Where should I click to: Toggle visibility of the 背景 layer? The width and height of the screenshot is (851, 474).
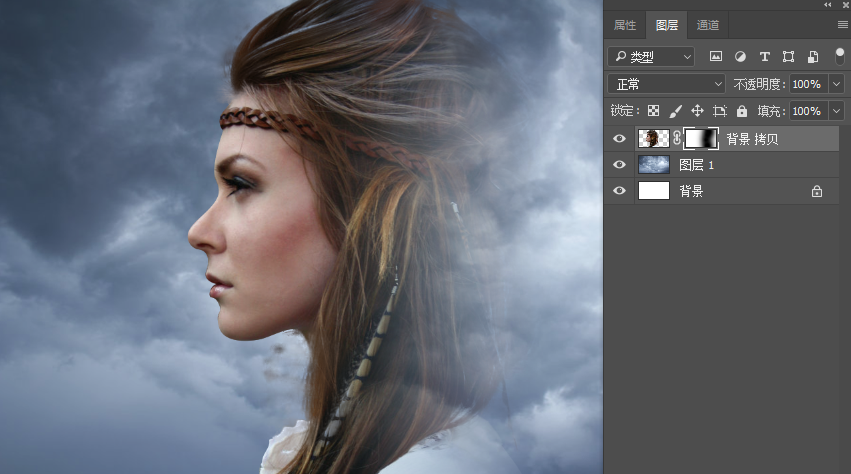(x=619, y=191)
